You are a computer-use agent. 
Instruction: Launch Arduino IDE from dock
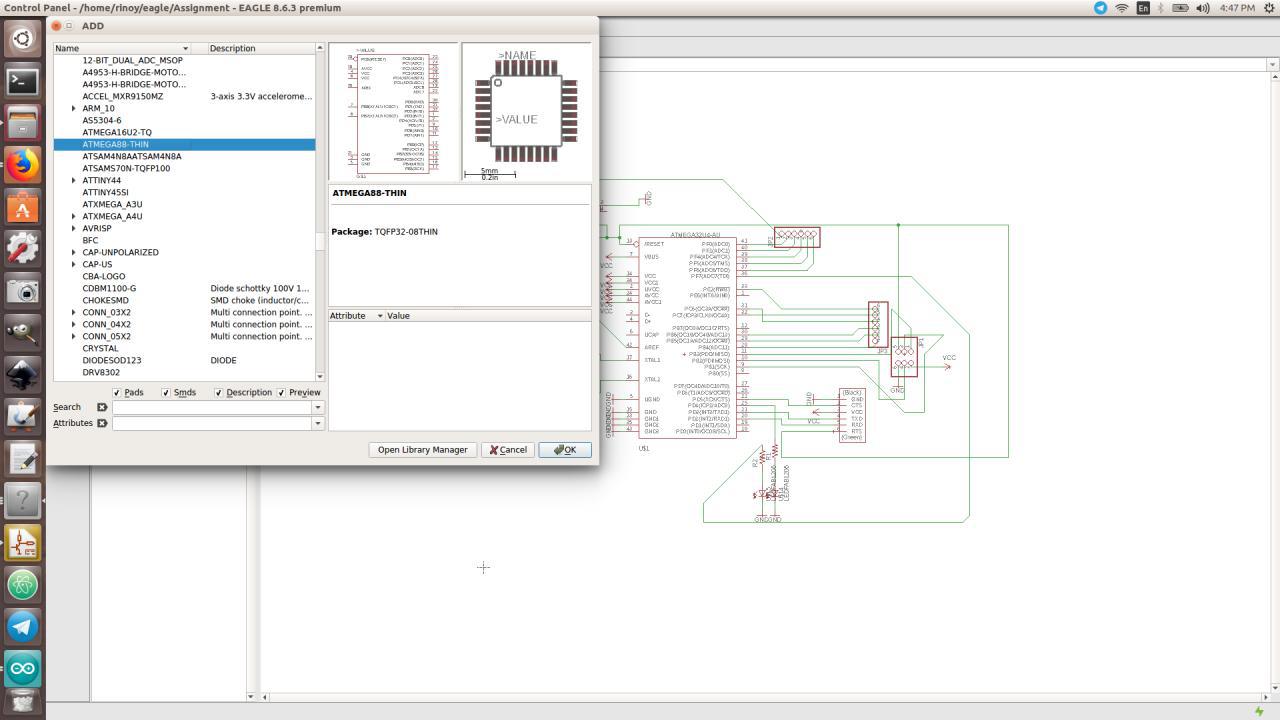click(22, 669)
